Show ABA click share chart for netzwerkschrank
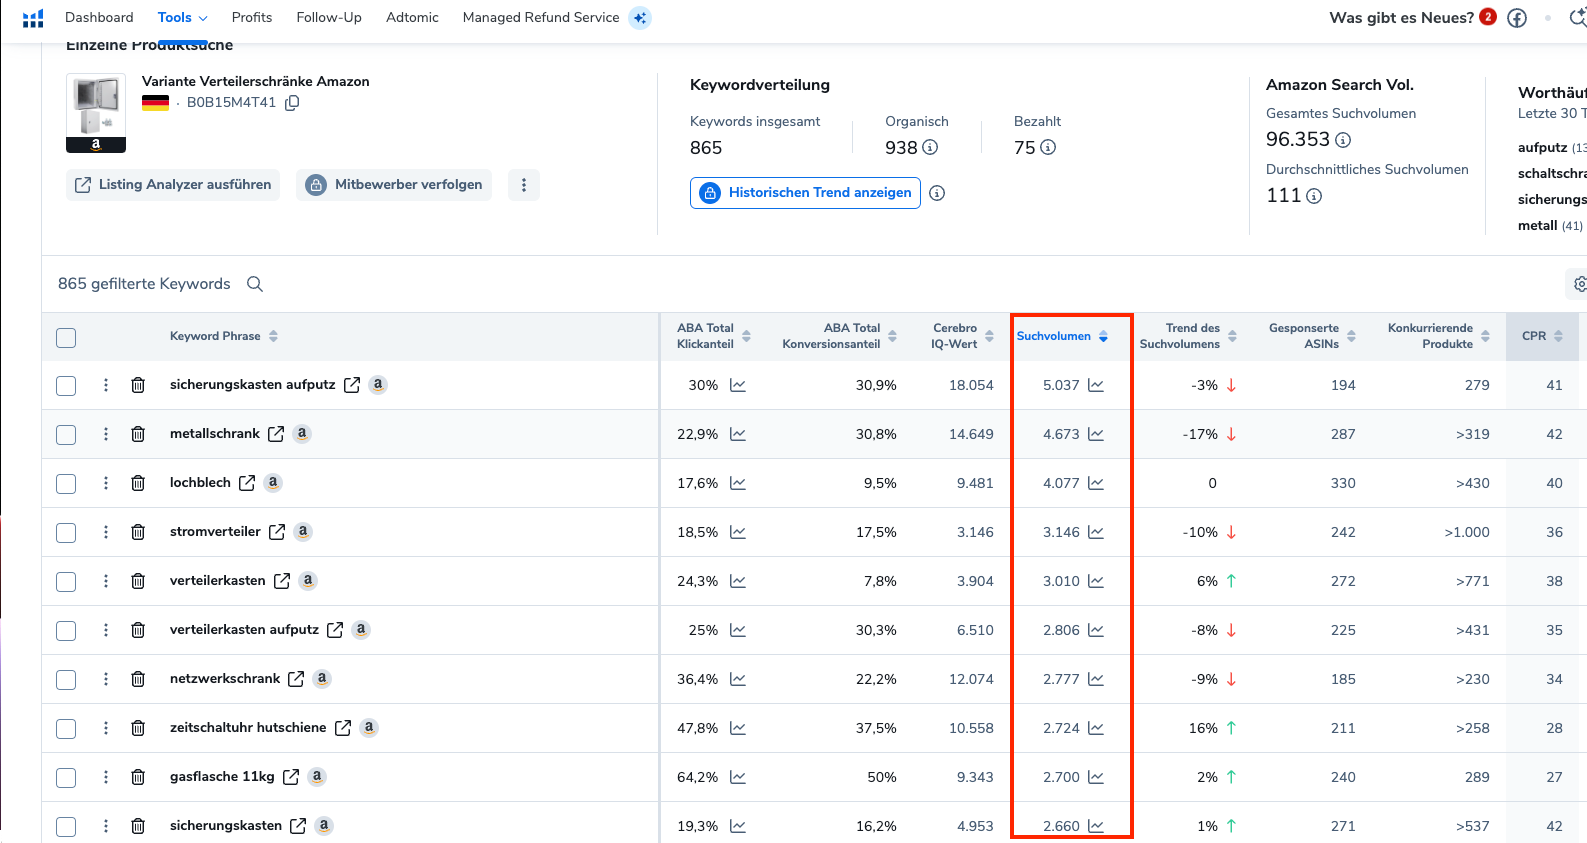The width and height of the screenshot is (1587, 843). pos(738,679)
